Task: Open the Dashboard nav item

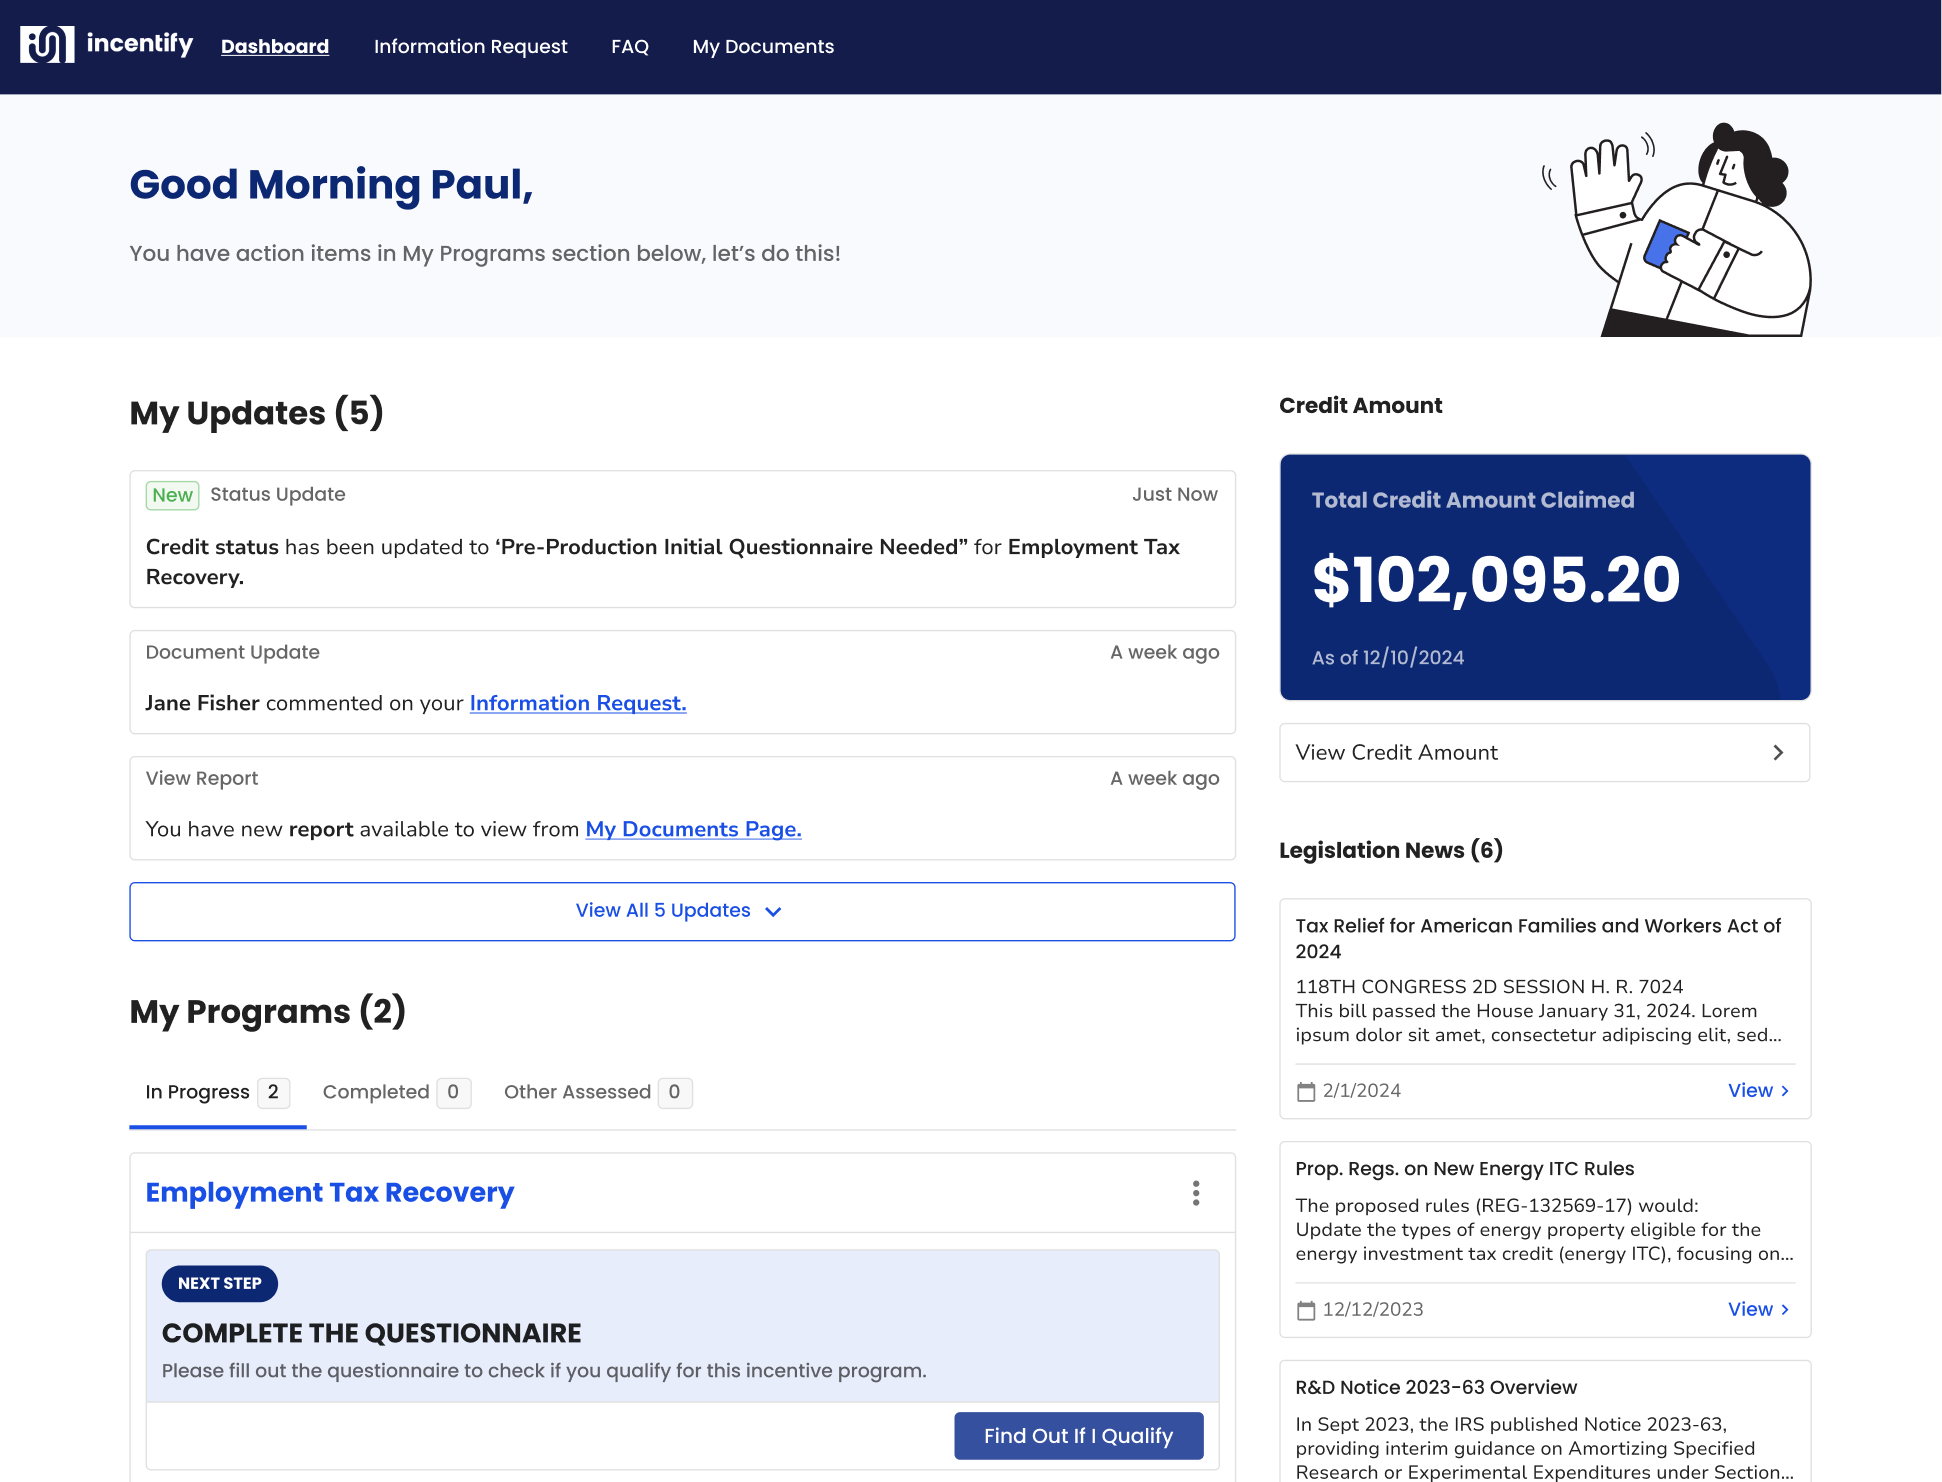Action: tap(275, 46)
